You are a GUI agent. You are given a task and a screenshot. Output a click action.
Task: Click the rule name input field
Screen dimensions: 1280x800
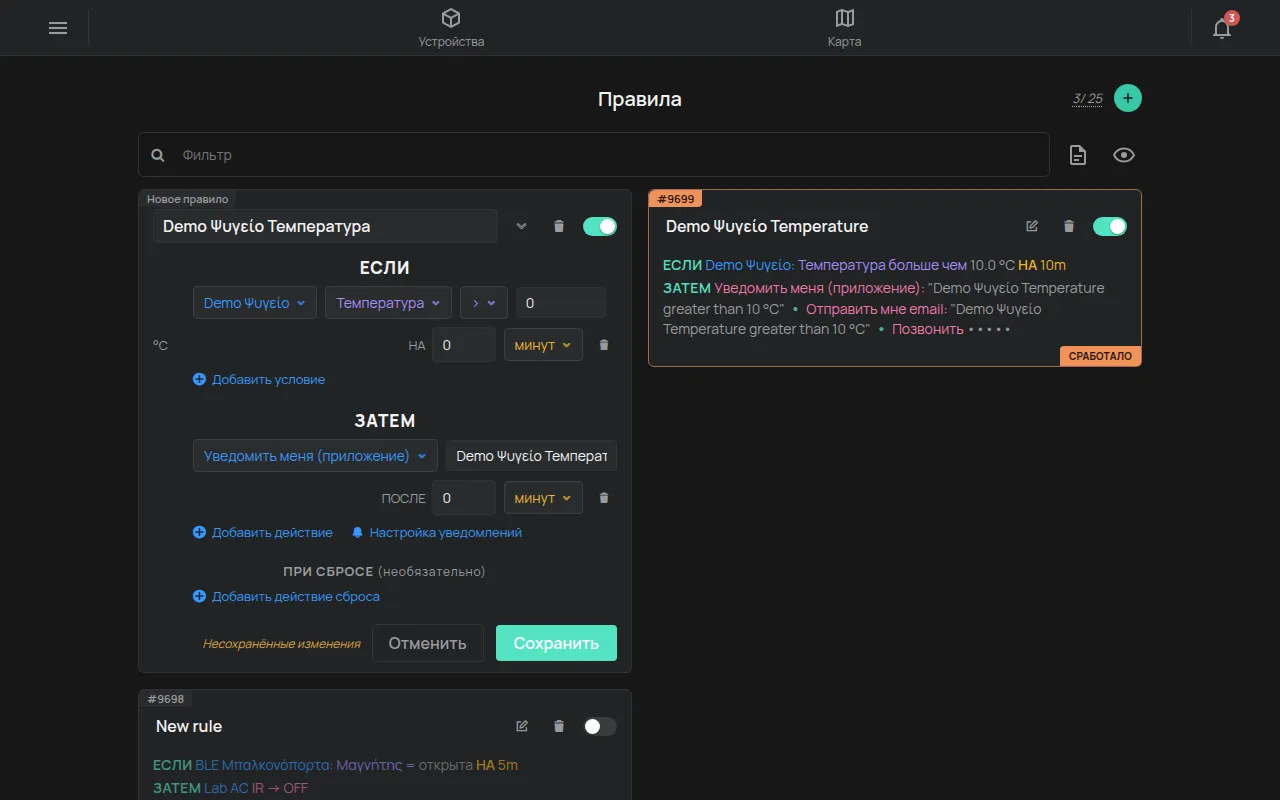[325, 226]
